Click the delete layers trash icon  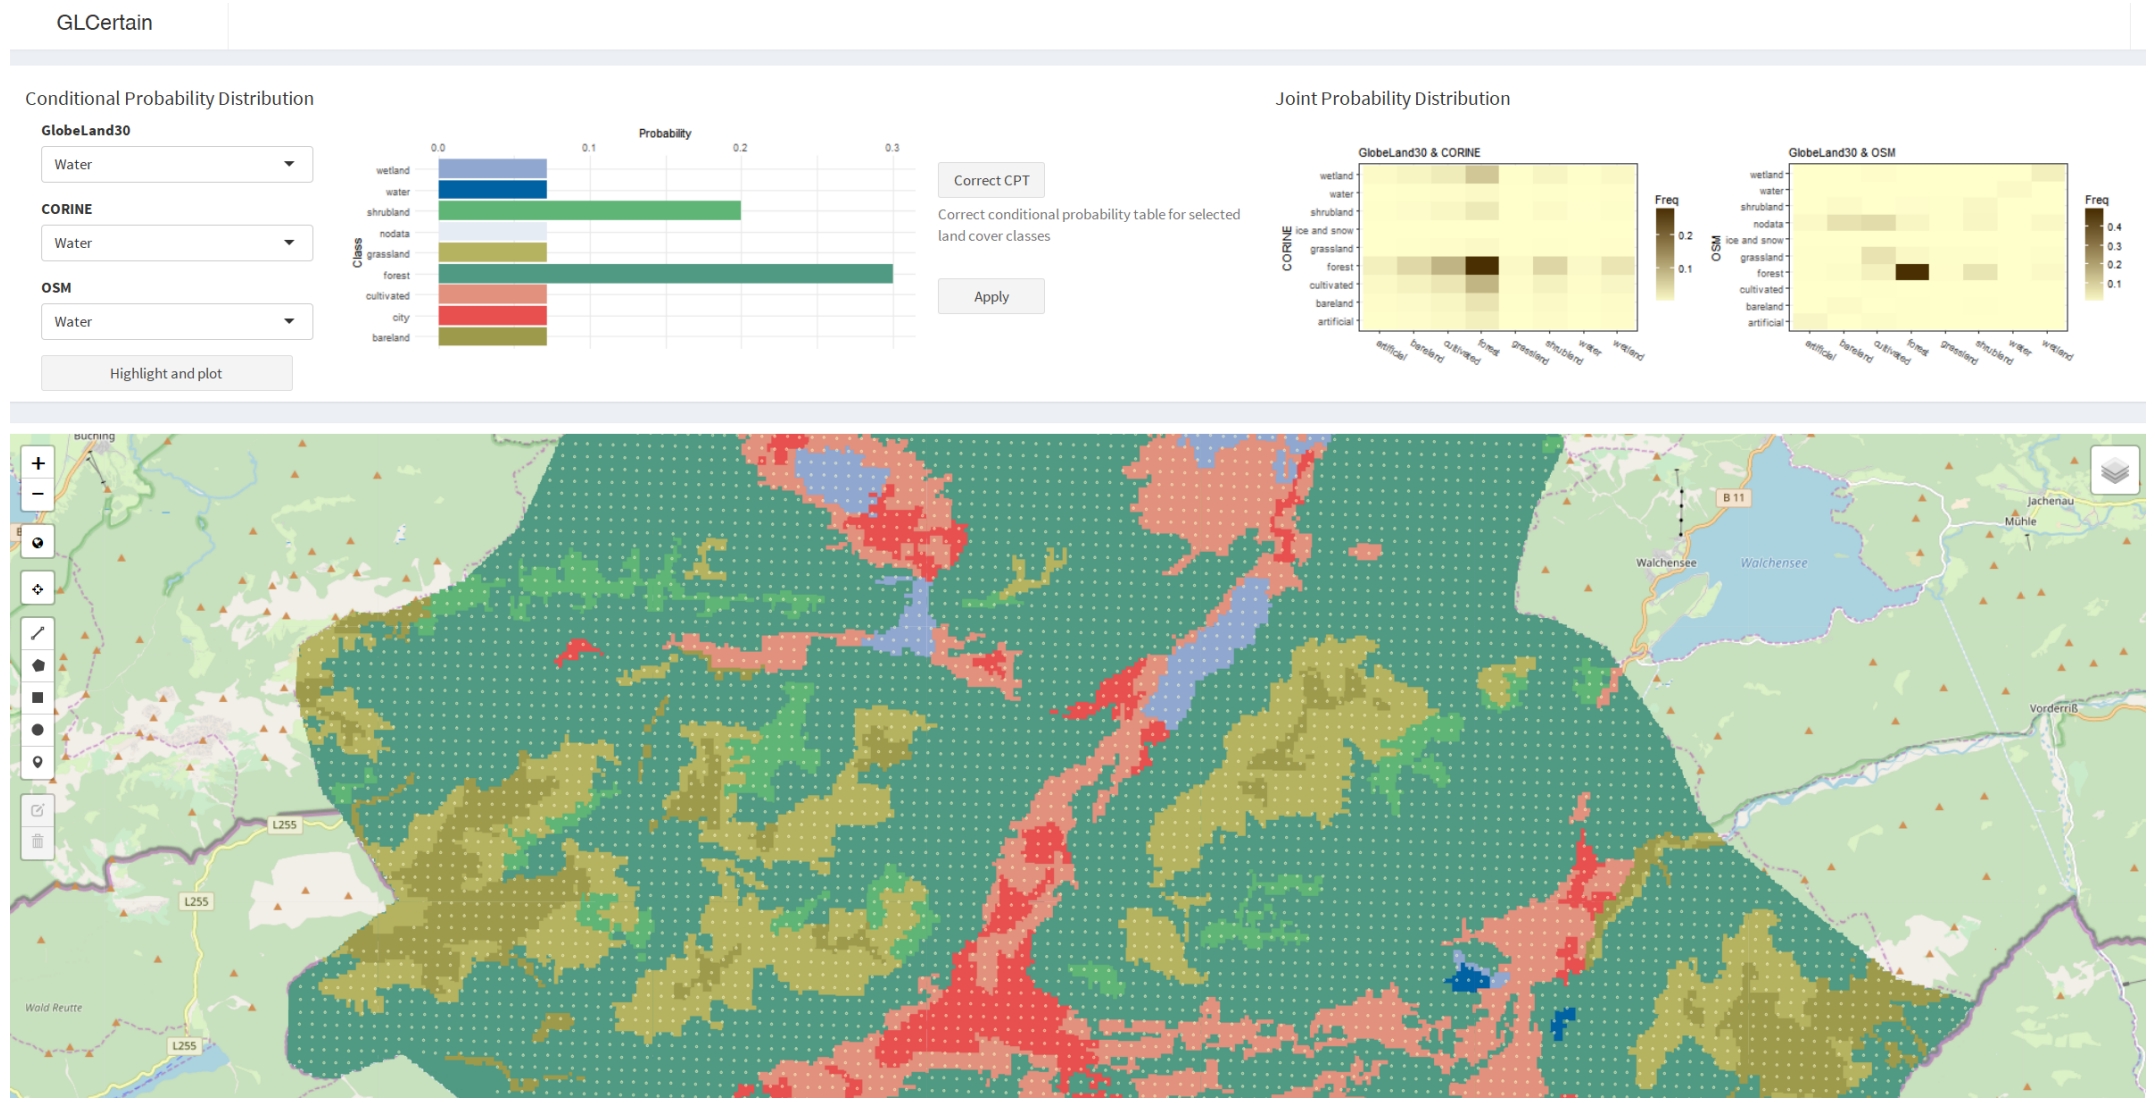coord(38,842)
